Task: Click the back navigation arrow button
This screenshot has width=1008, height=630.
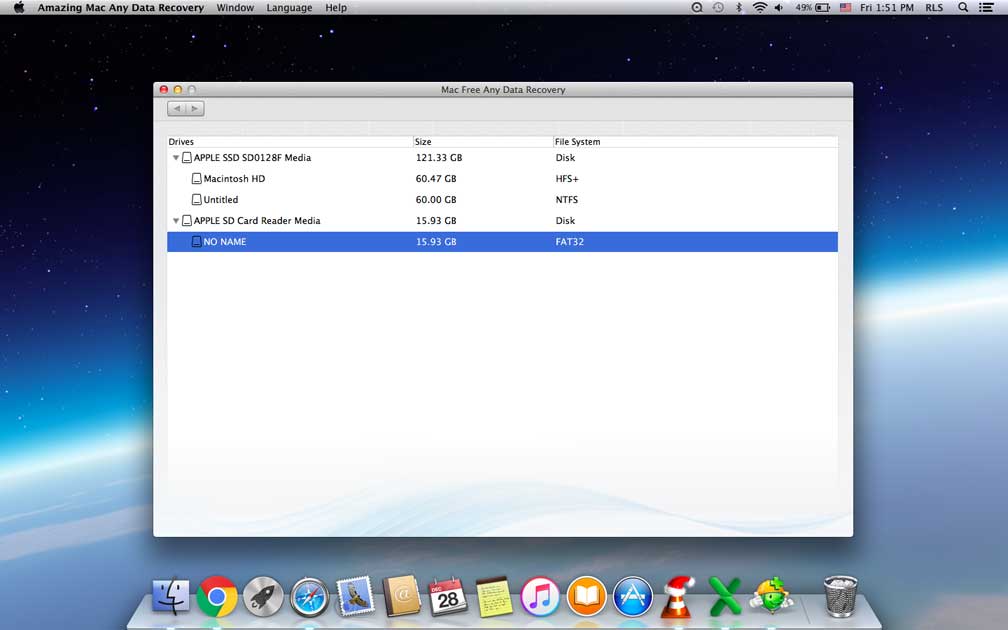Action: pos(177,108)
